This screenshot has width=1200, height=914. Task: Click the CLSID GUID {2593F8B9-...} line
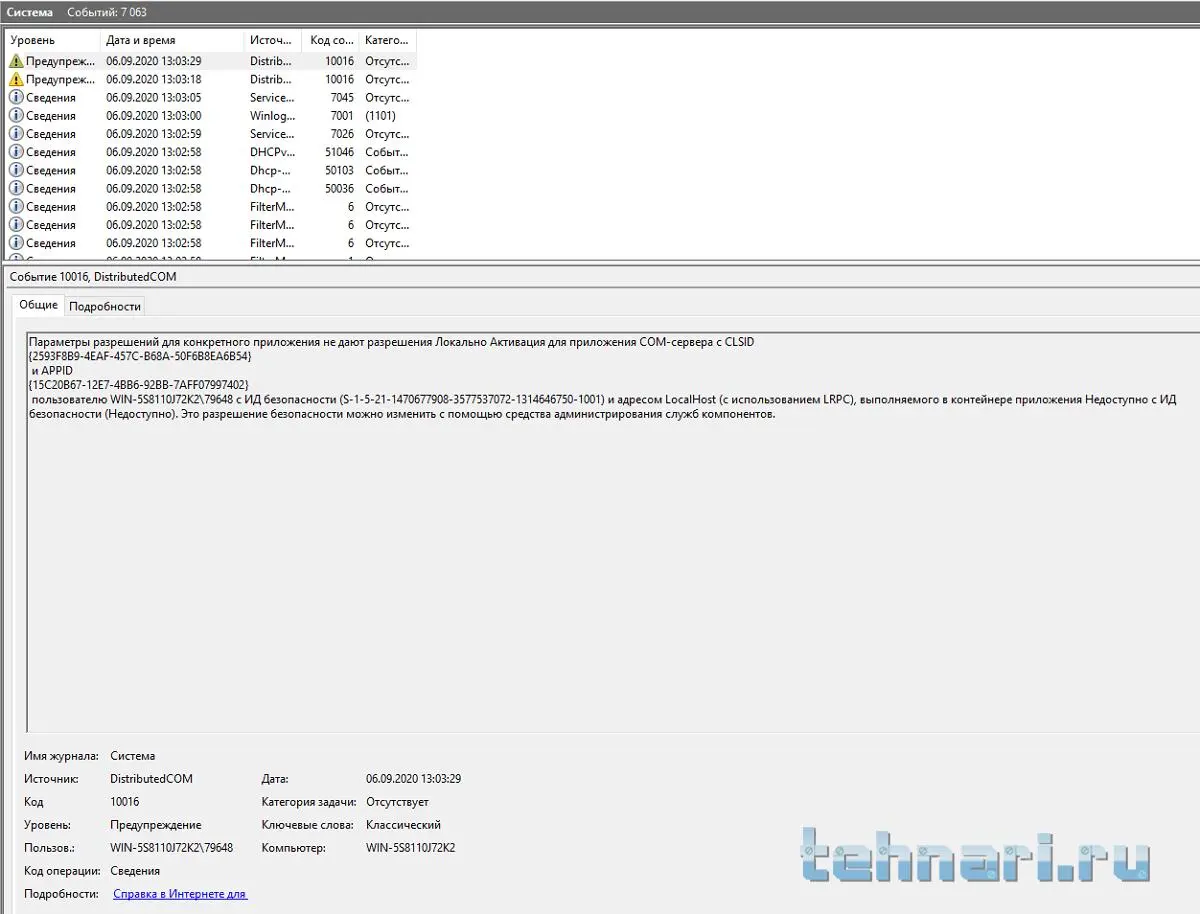pyautogui.click(x=140, y=355)
